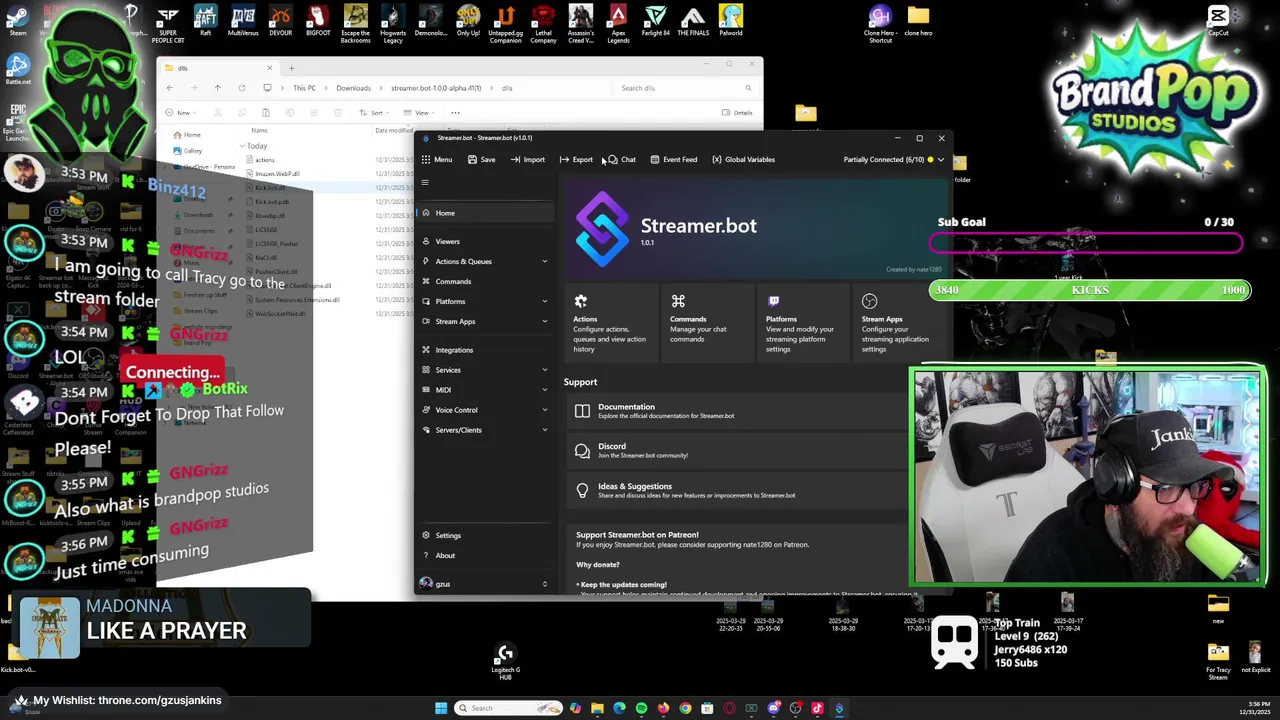
Task: Open Global Variables from the toolbar
Action: click(x=743, y=160)
